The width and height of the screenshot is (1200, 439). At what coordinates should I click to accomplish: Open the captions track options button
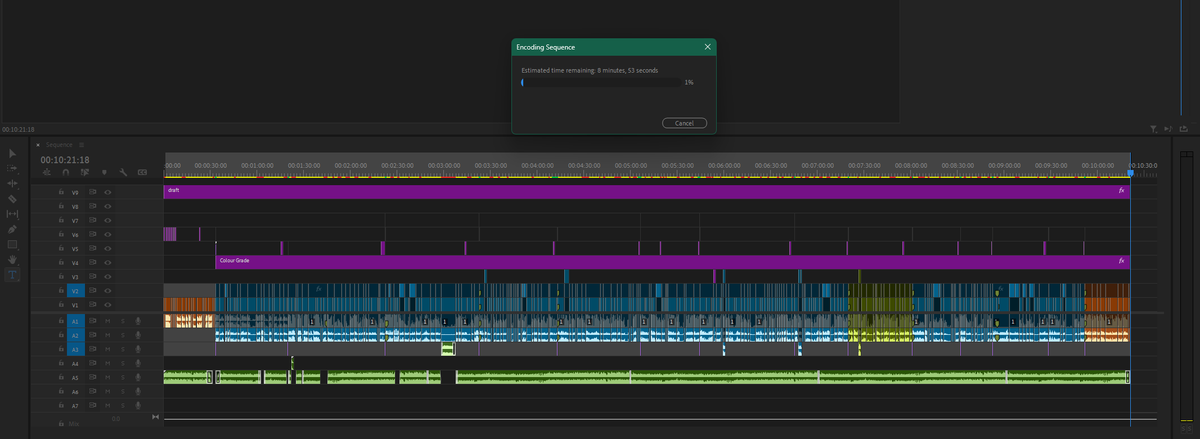point(142,171)
